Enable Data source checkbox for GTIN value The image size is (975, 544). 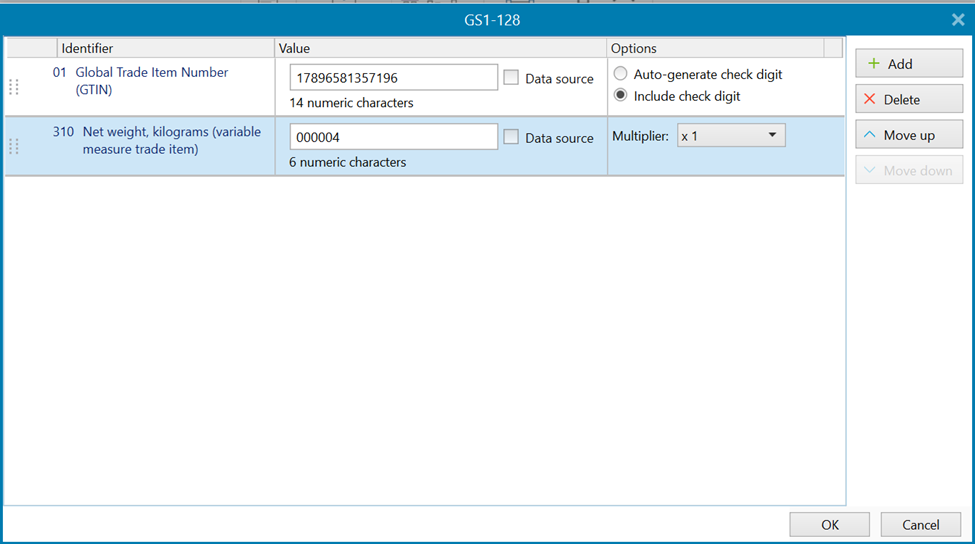[511, 78]
